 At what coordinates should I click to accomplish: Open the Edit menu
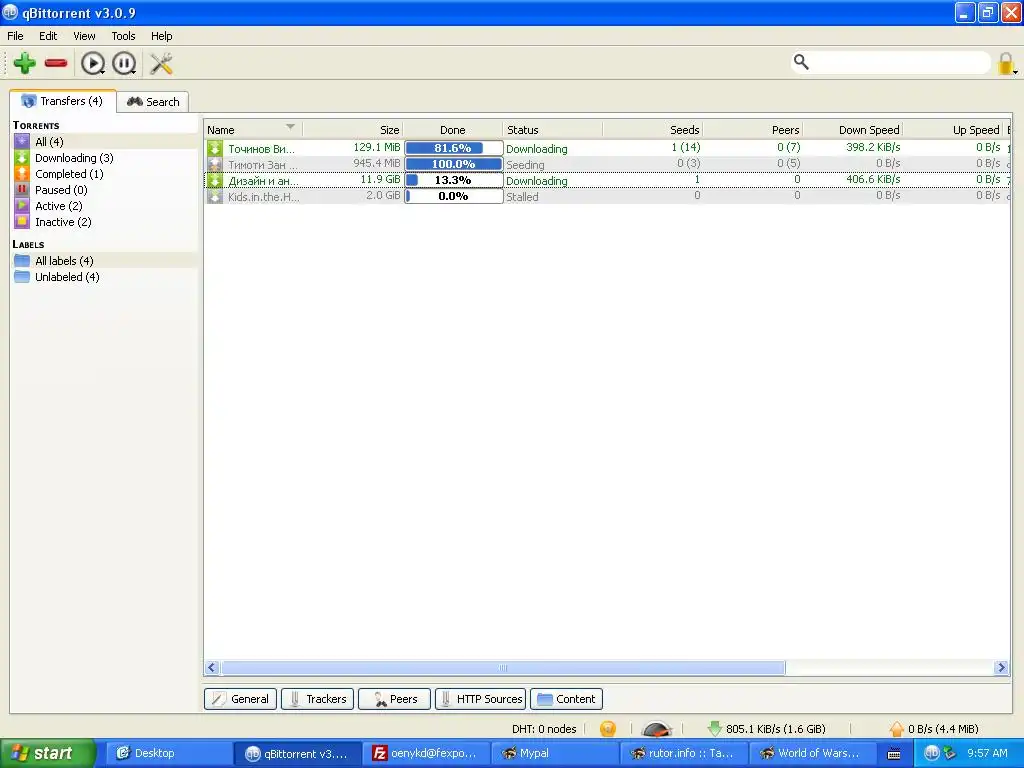tap(48, 36)
